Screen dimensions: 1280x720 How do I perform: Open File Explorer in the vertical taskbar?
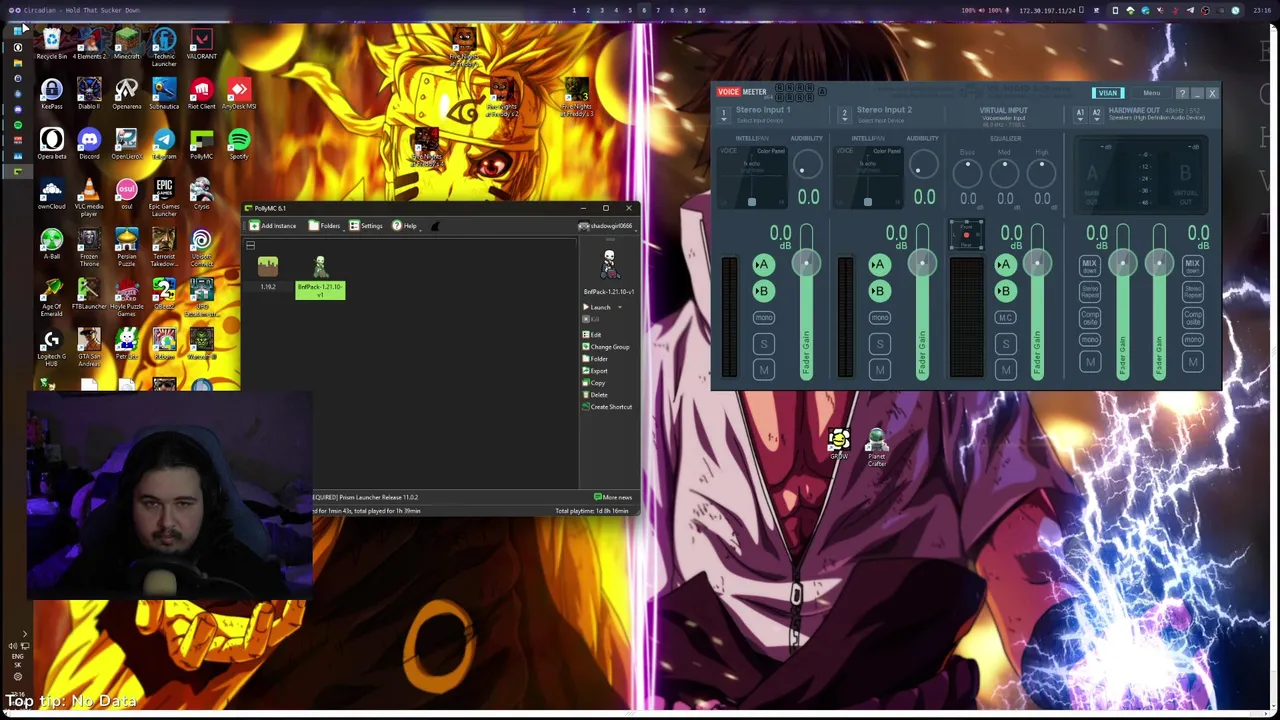(x=18, y=63)
